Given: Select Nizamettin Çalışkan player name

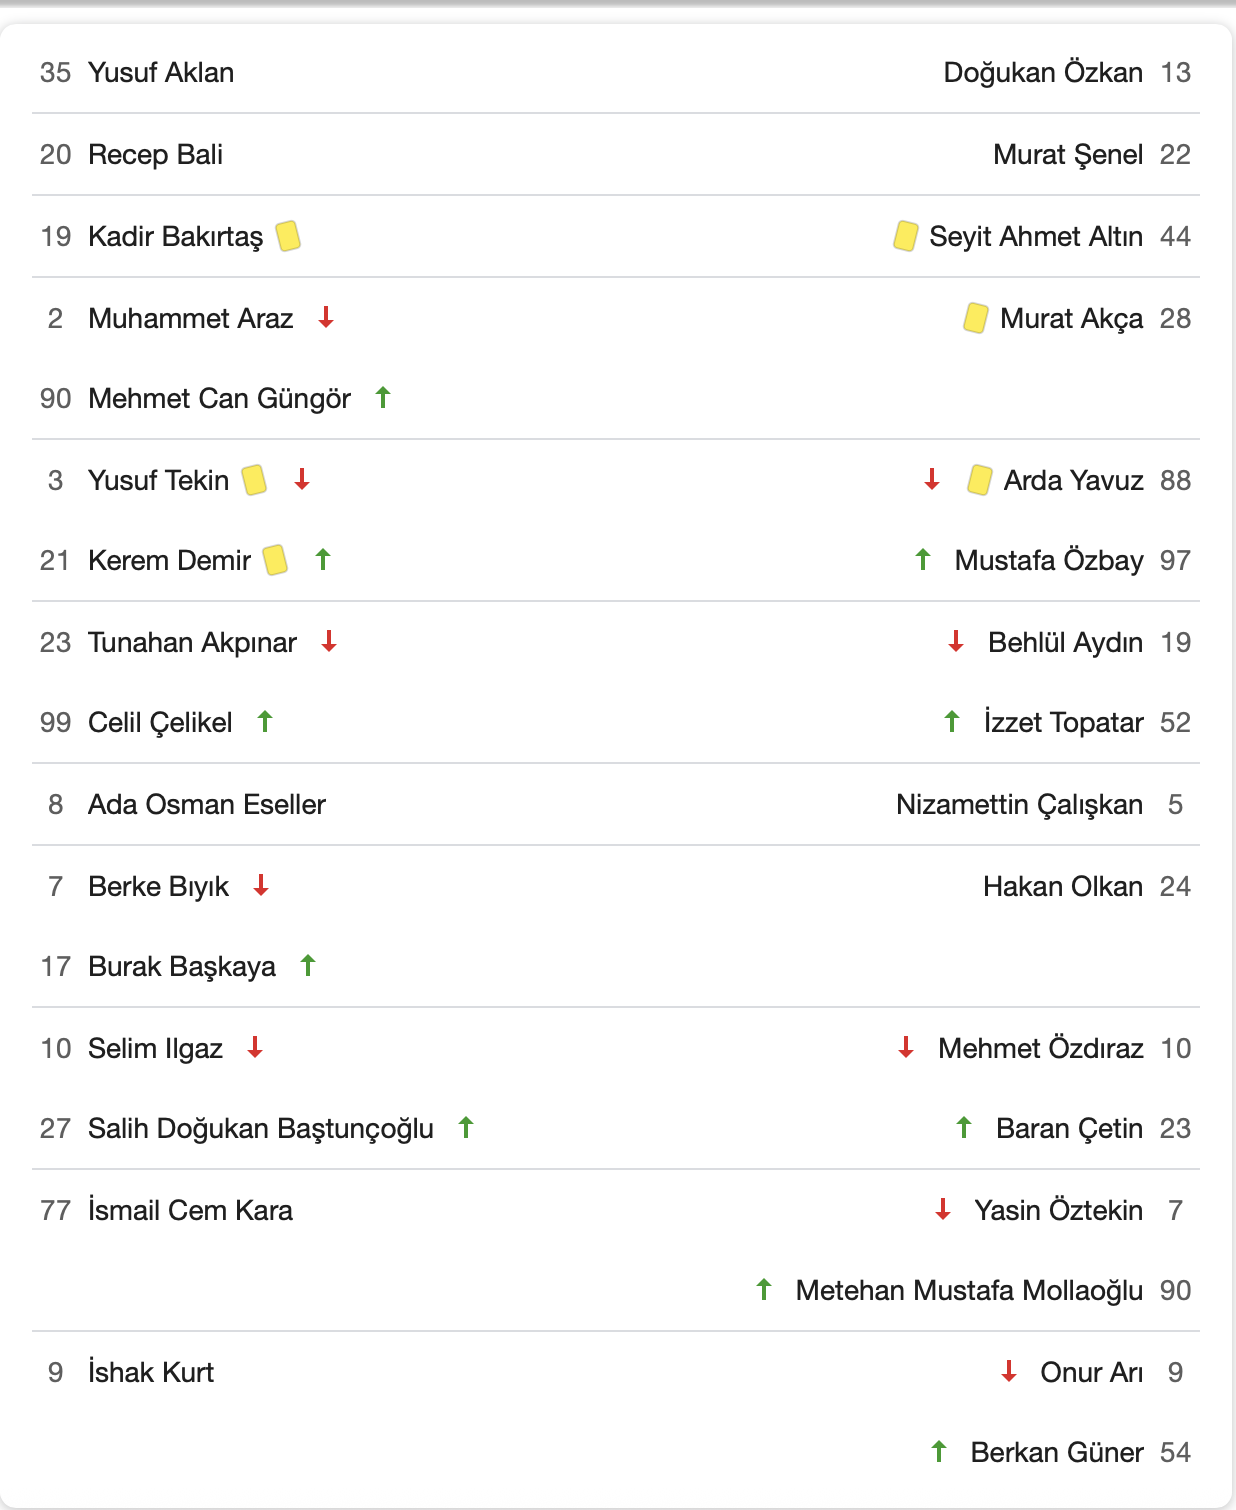Looking at the screenshot, I should click(1019, 804).
